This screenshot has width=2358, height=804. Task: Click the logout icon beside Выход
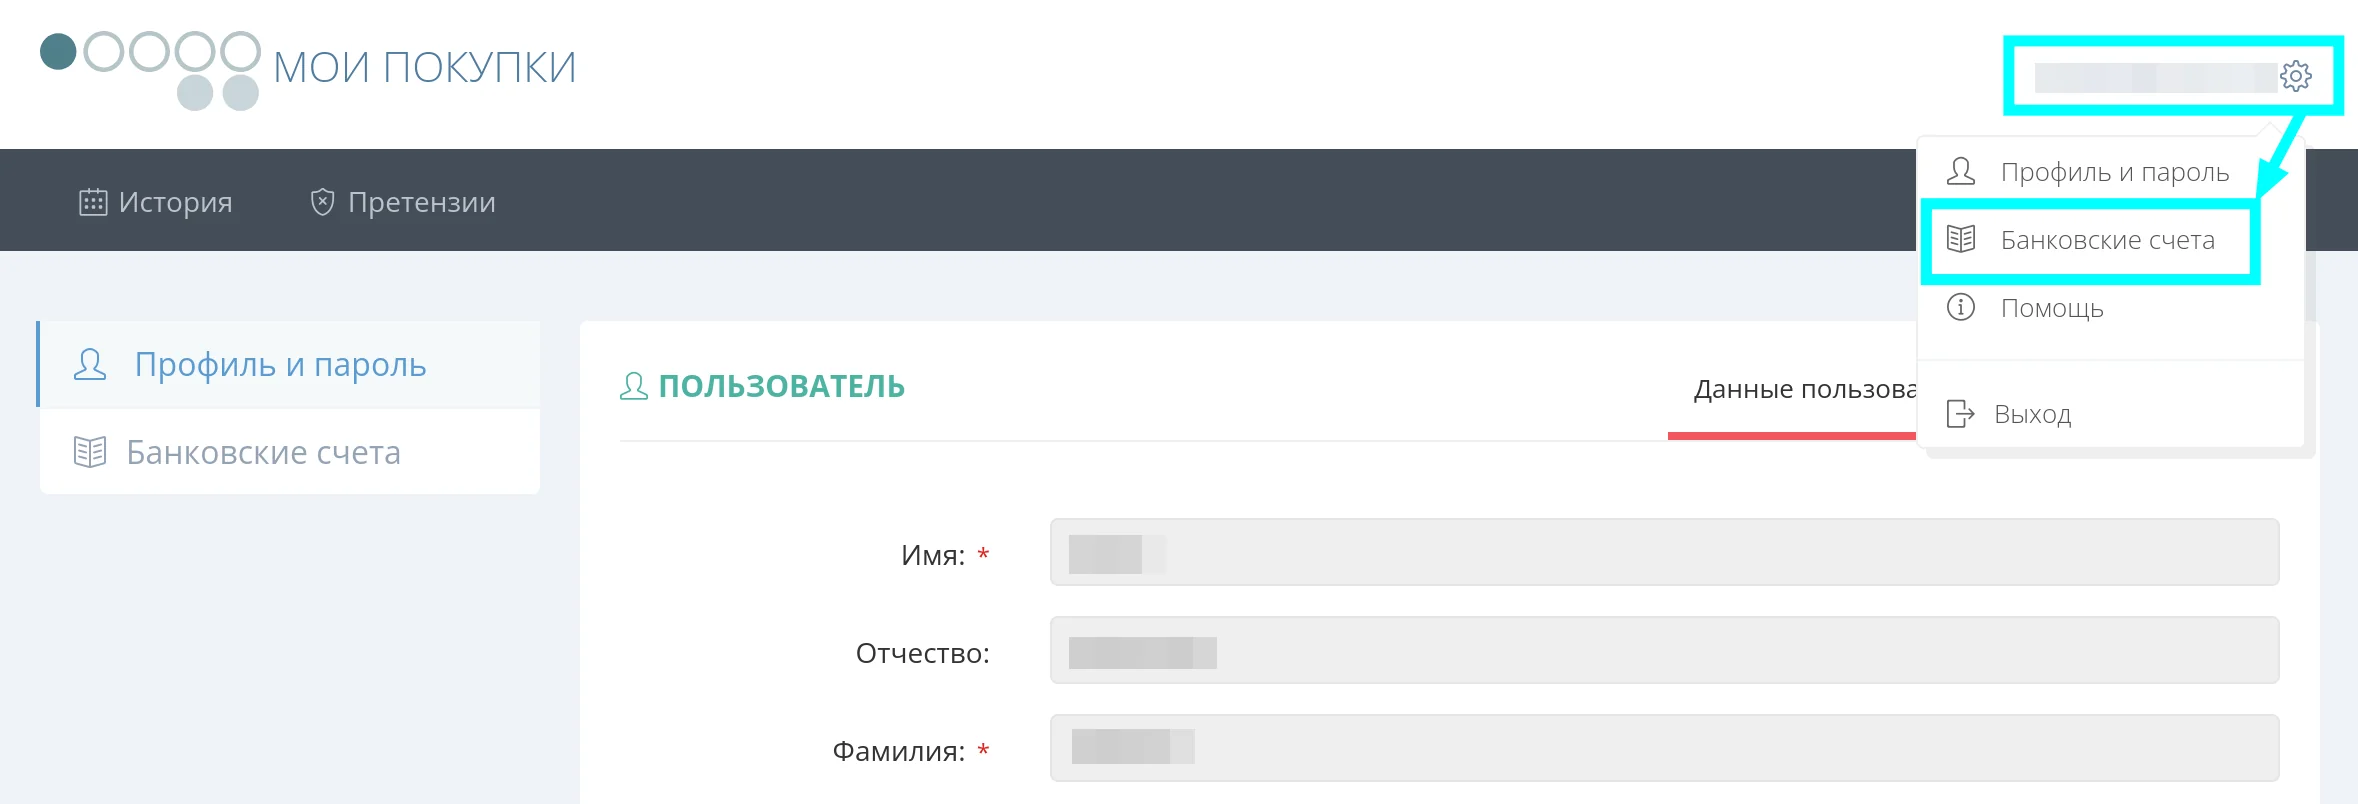click(1962, 412)
